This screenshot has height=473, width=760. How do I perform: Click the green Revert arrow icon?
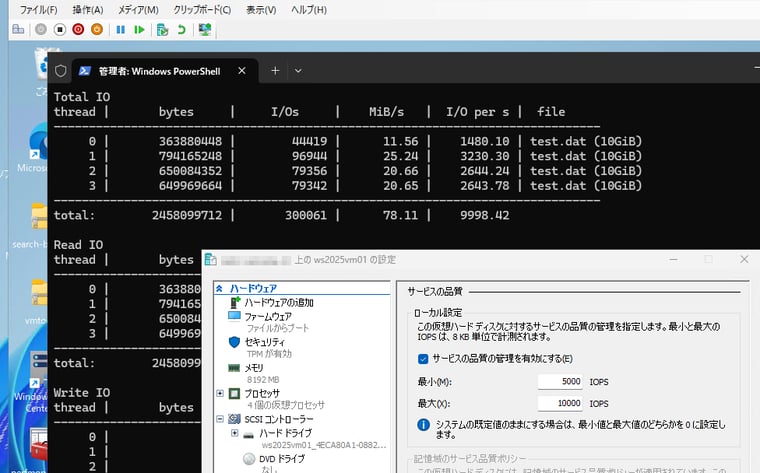click(x=182, y=30)
